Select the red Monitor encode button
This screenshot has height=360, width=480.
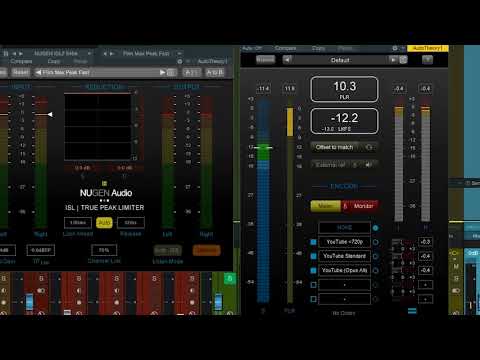coord(360,206)
